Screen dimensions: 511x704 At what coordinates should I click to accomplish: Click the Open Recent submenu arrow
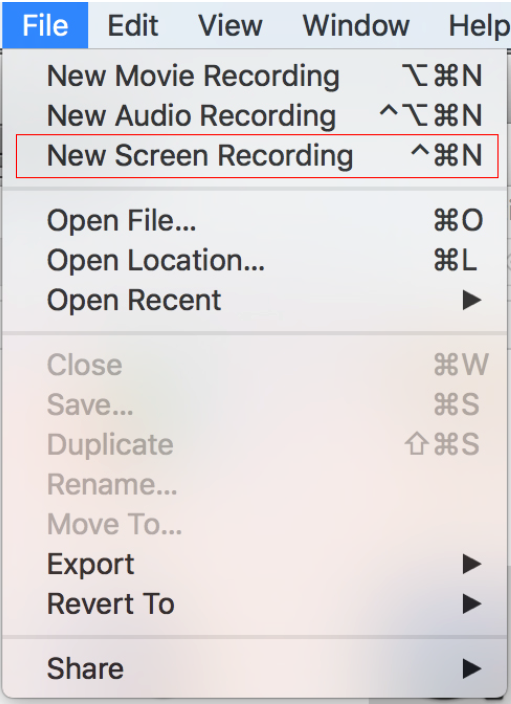(472, 300)
